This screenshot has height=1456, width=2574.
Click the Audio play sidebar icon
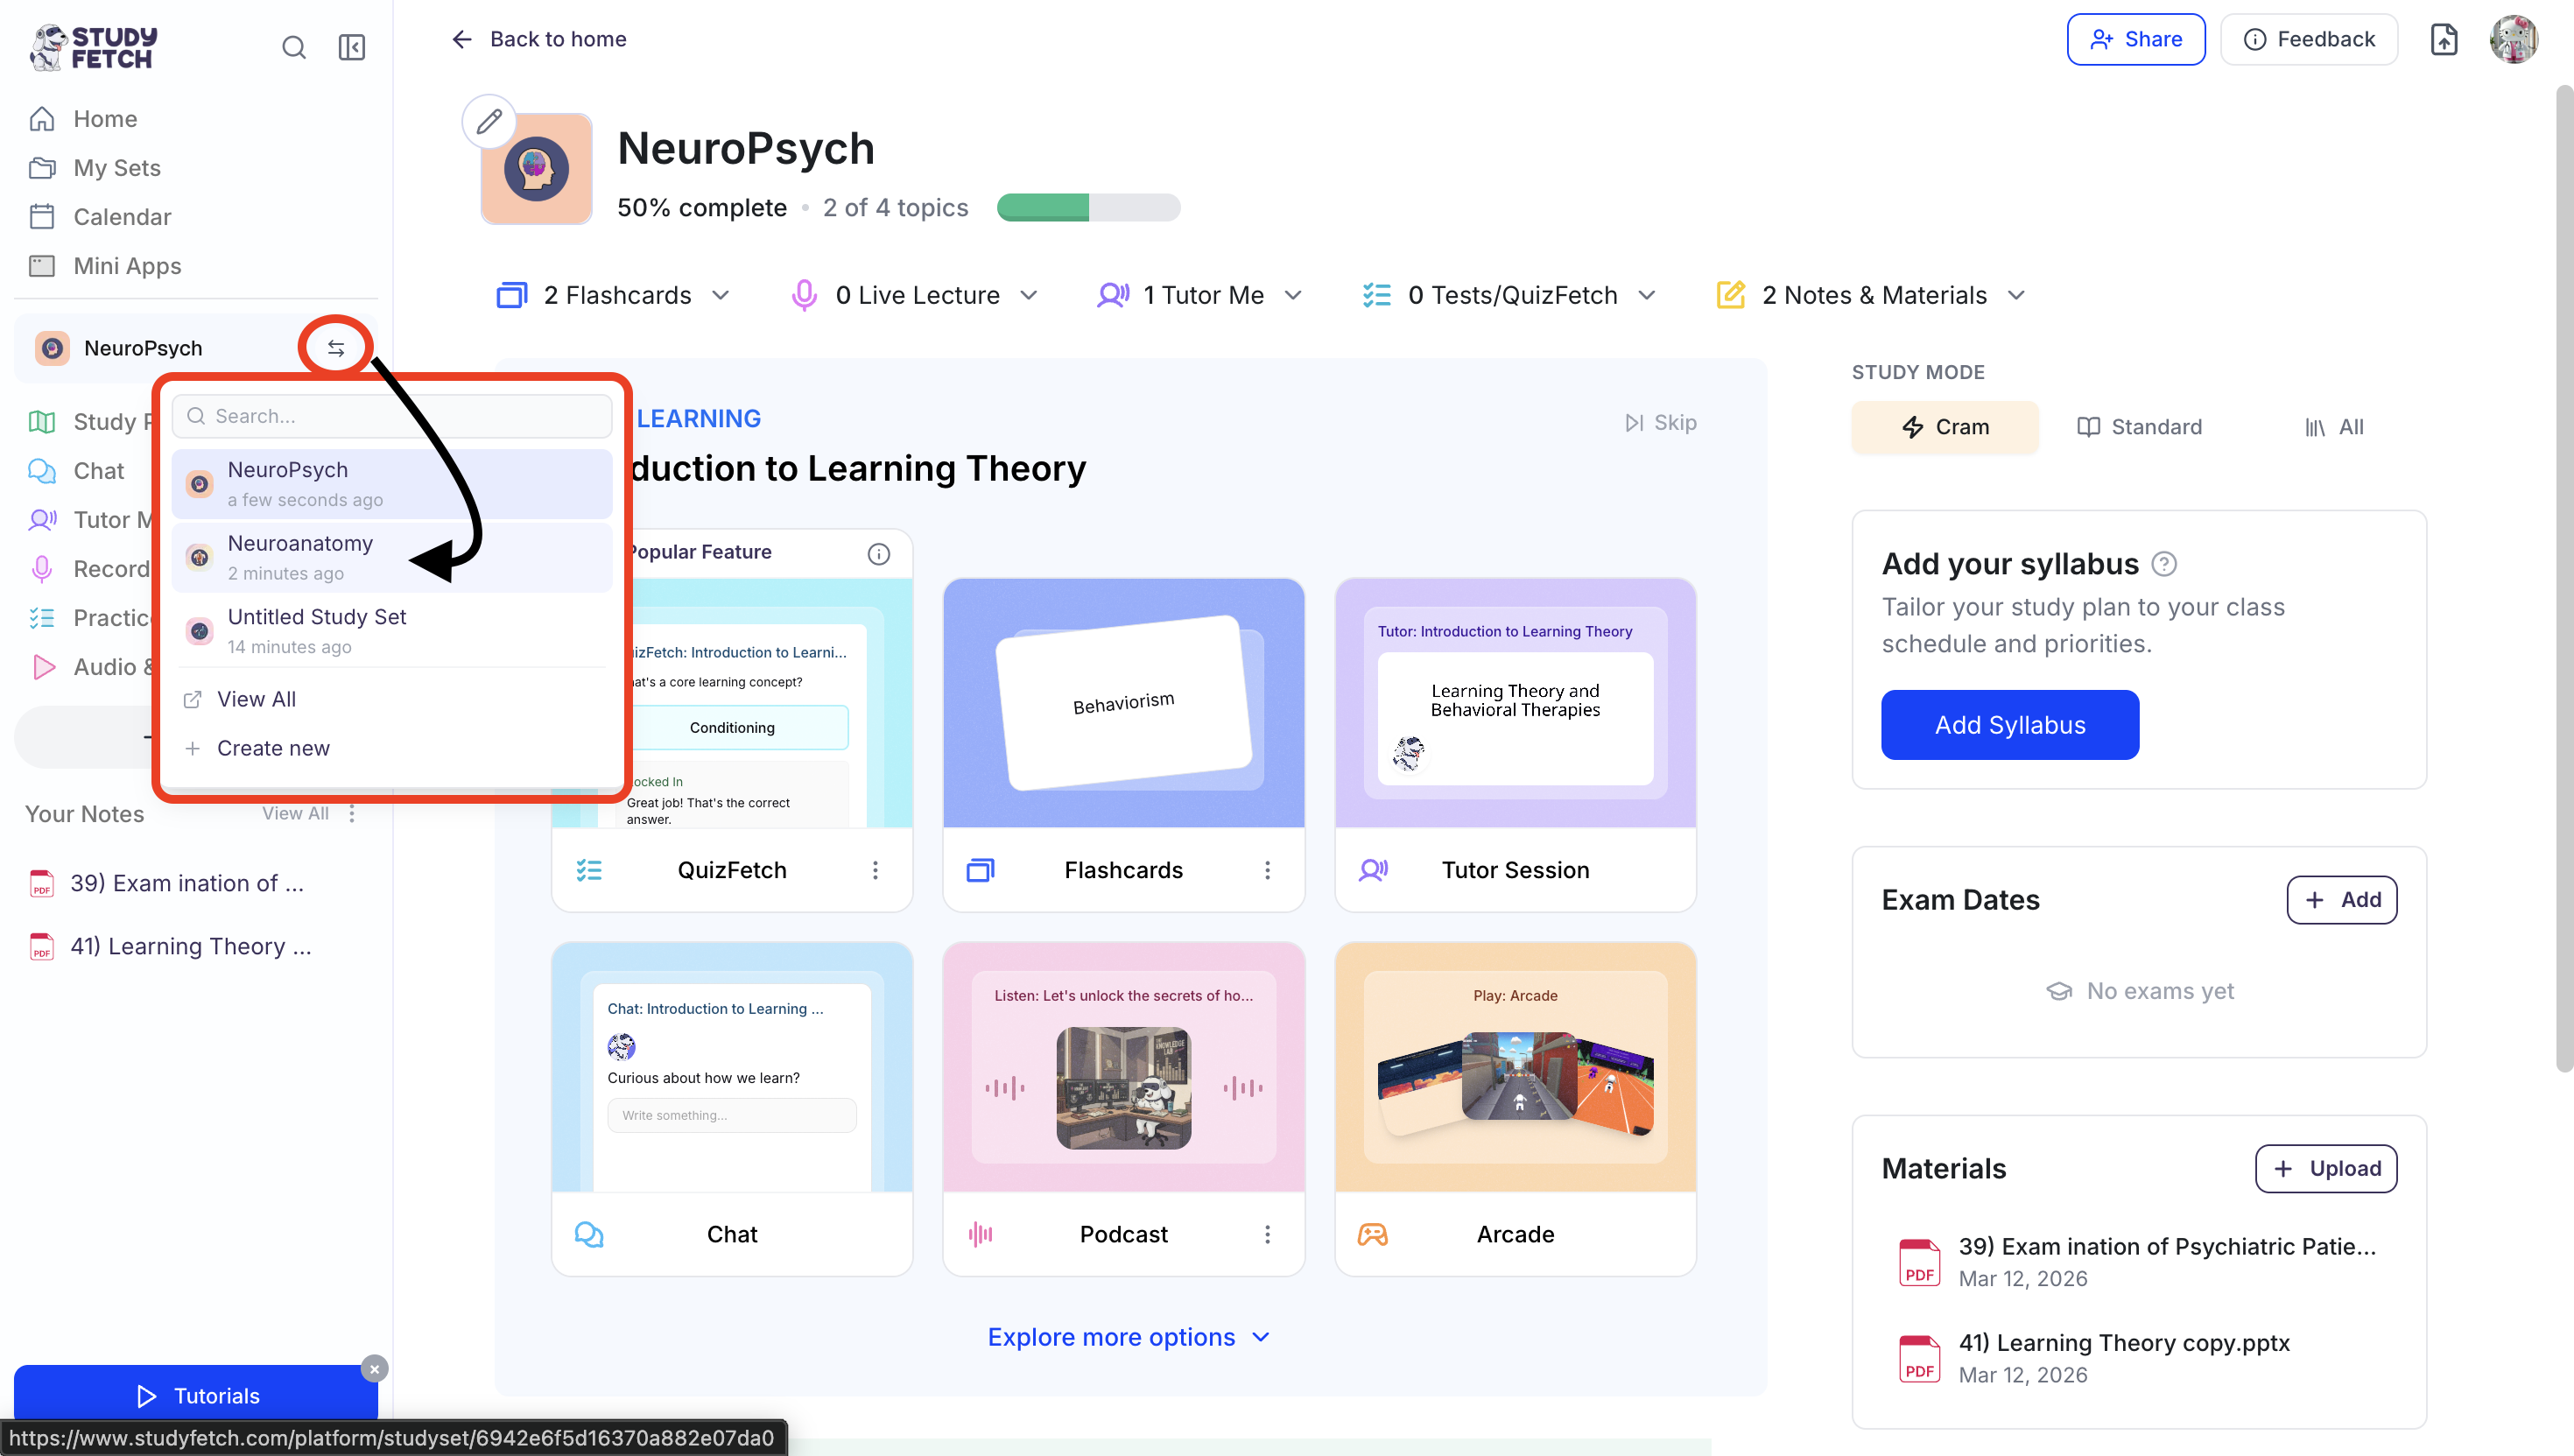[42, 667]
